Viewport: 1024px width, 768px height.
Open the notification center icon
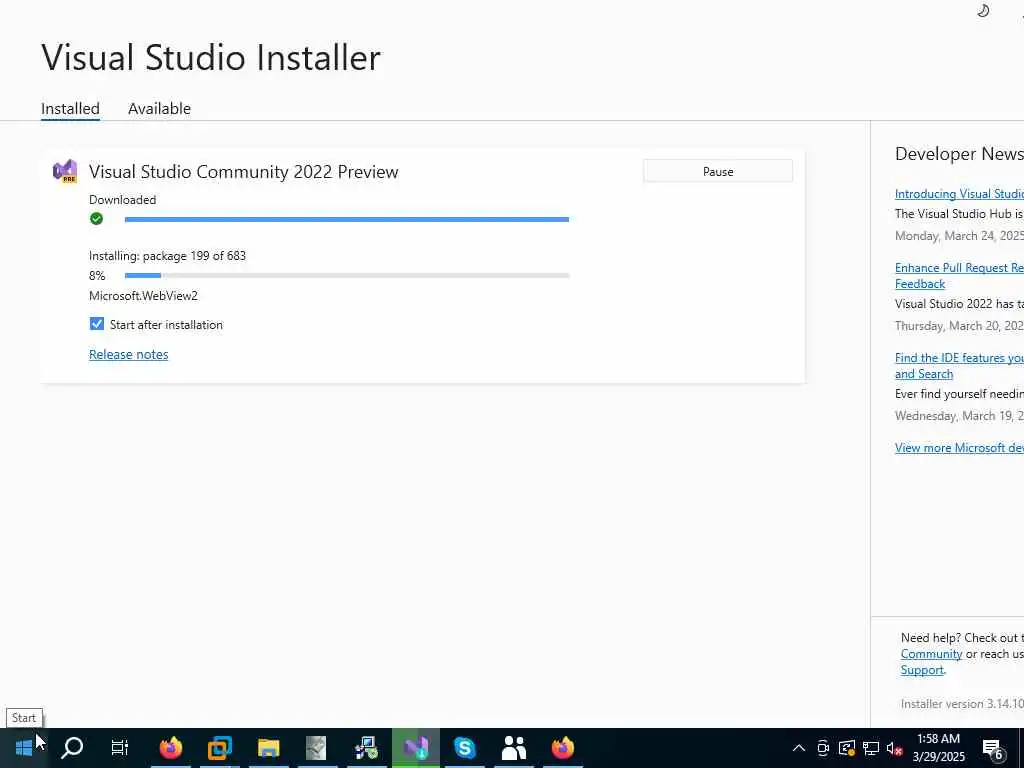993,749
